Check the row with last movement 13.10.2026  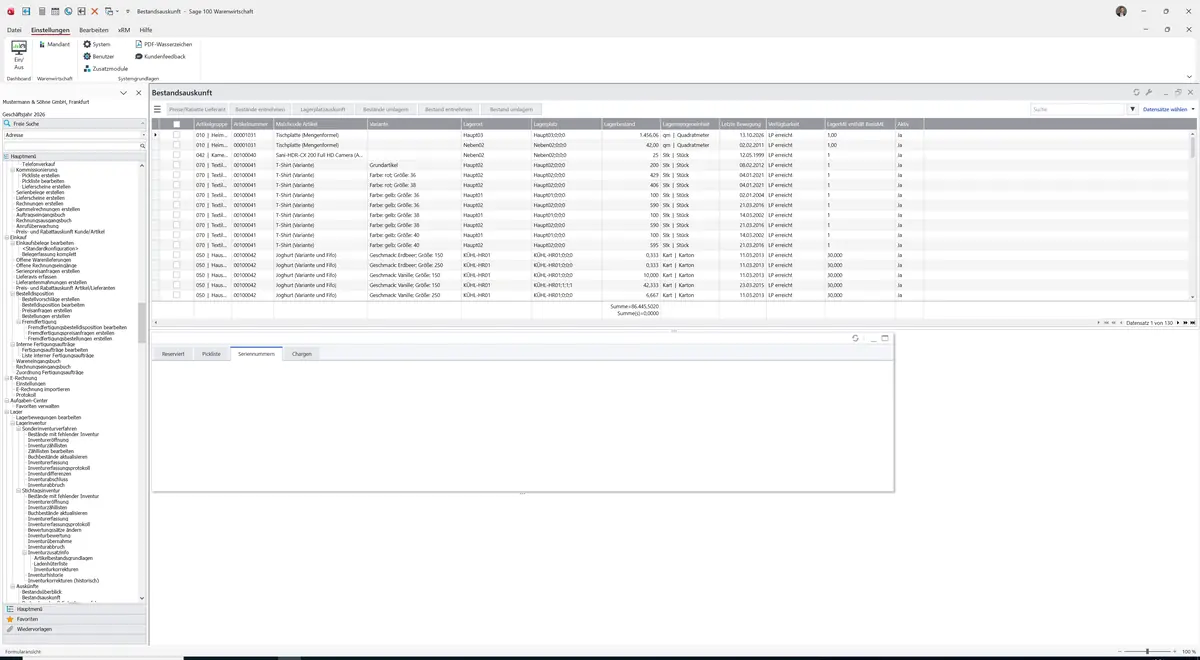tap(177, 135)
